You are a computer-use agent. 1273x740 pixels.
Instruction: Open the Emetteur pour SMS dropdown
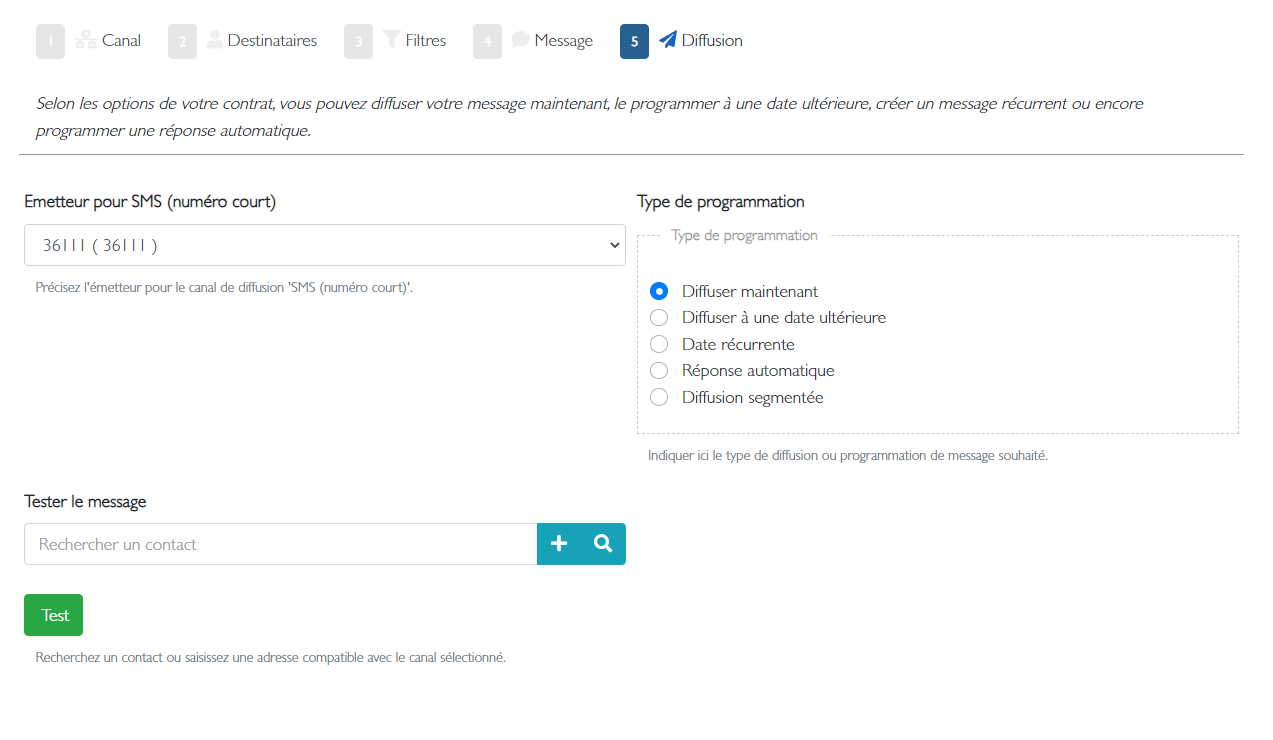pyautogui.click(x=325, y=245)
